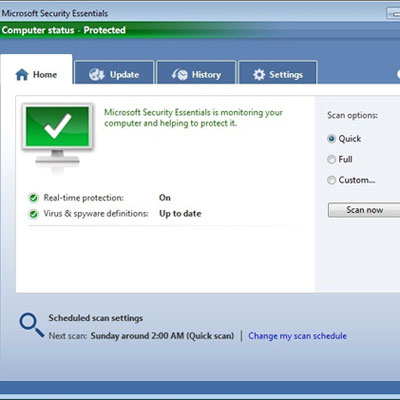
Task: Click the Virus & spyware definitions check icon
Action: (33, 214)
